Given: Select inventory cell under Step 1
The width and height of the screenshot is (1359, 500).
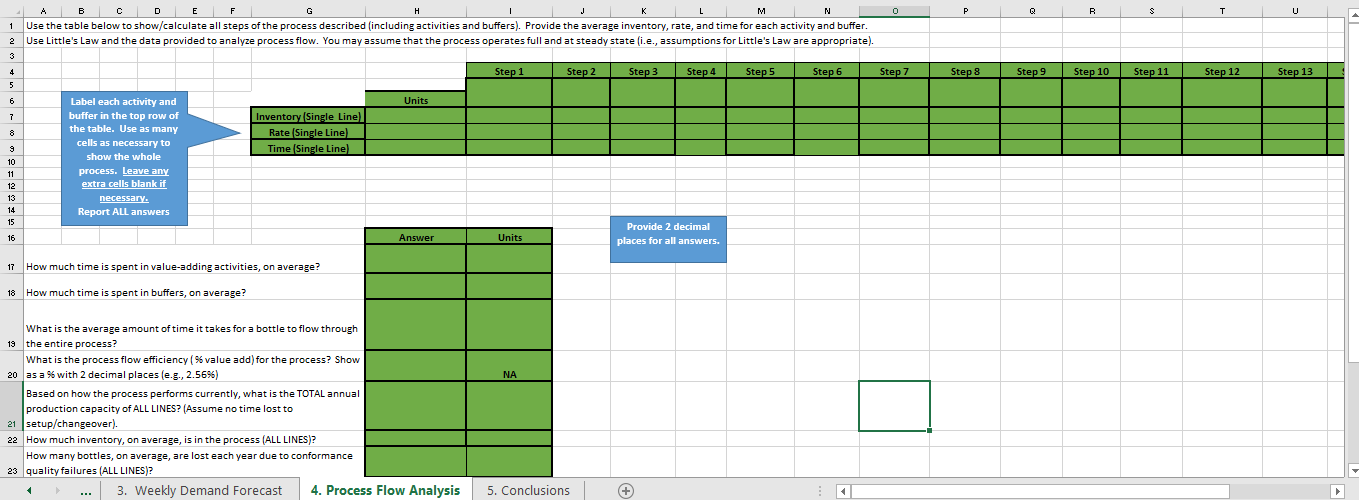Looking at the screenshot, I should (509, 117).
